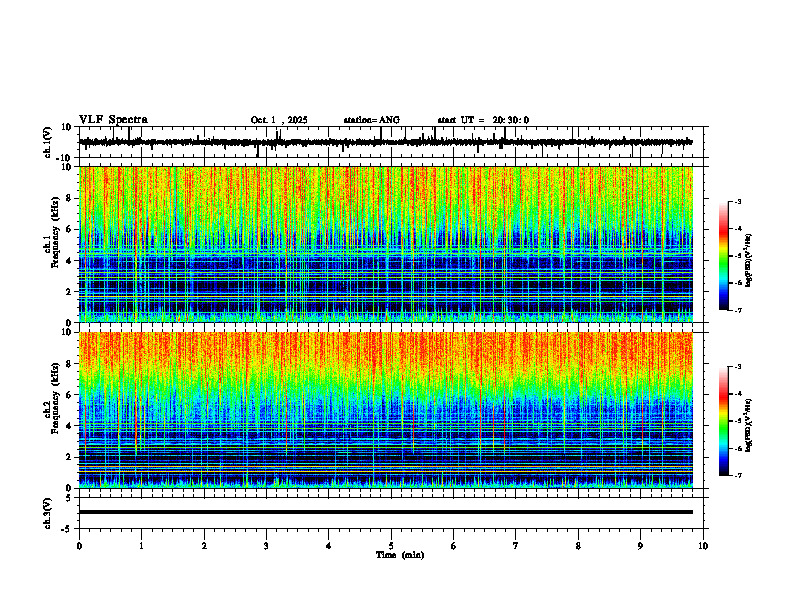Select the date text "Oct. 1 , 2025"
Image resolution: width=792 pixels, height=612 pixels.
279,120
